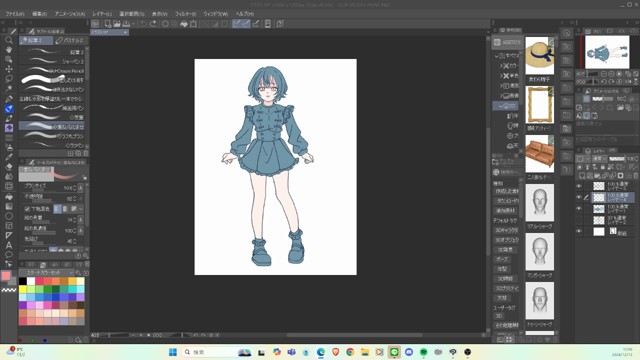Click the 体型 tag button
This screenshot has width=640, height=360.
coord(502,269)
